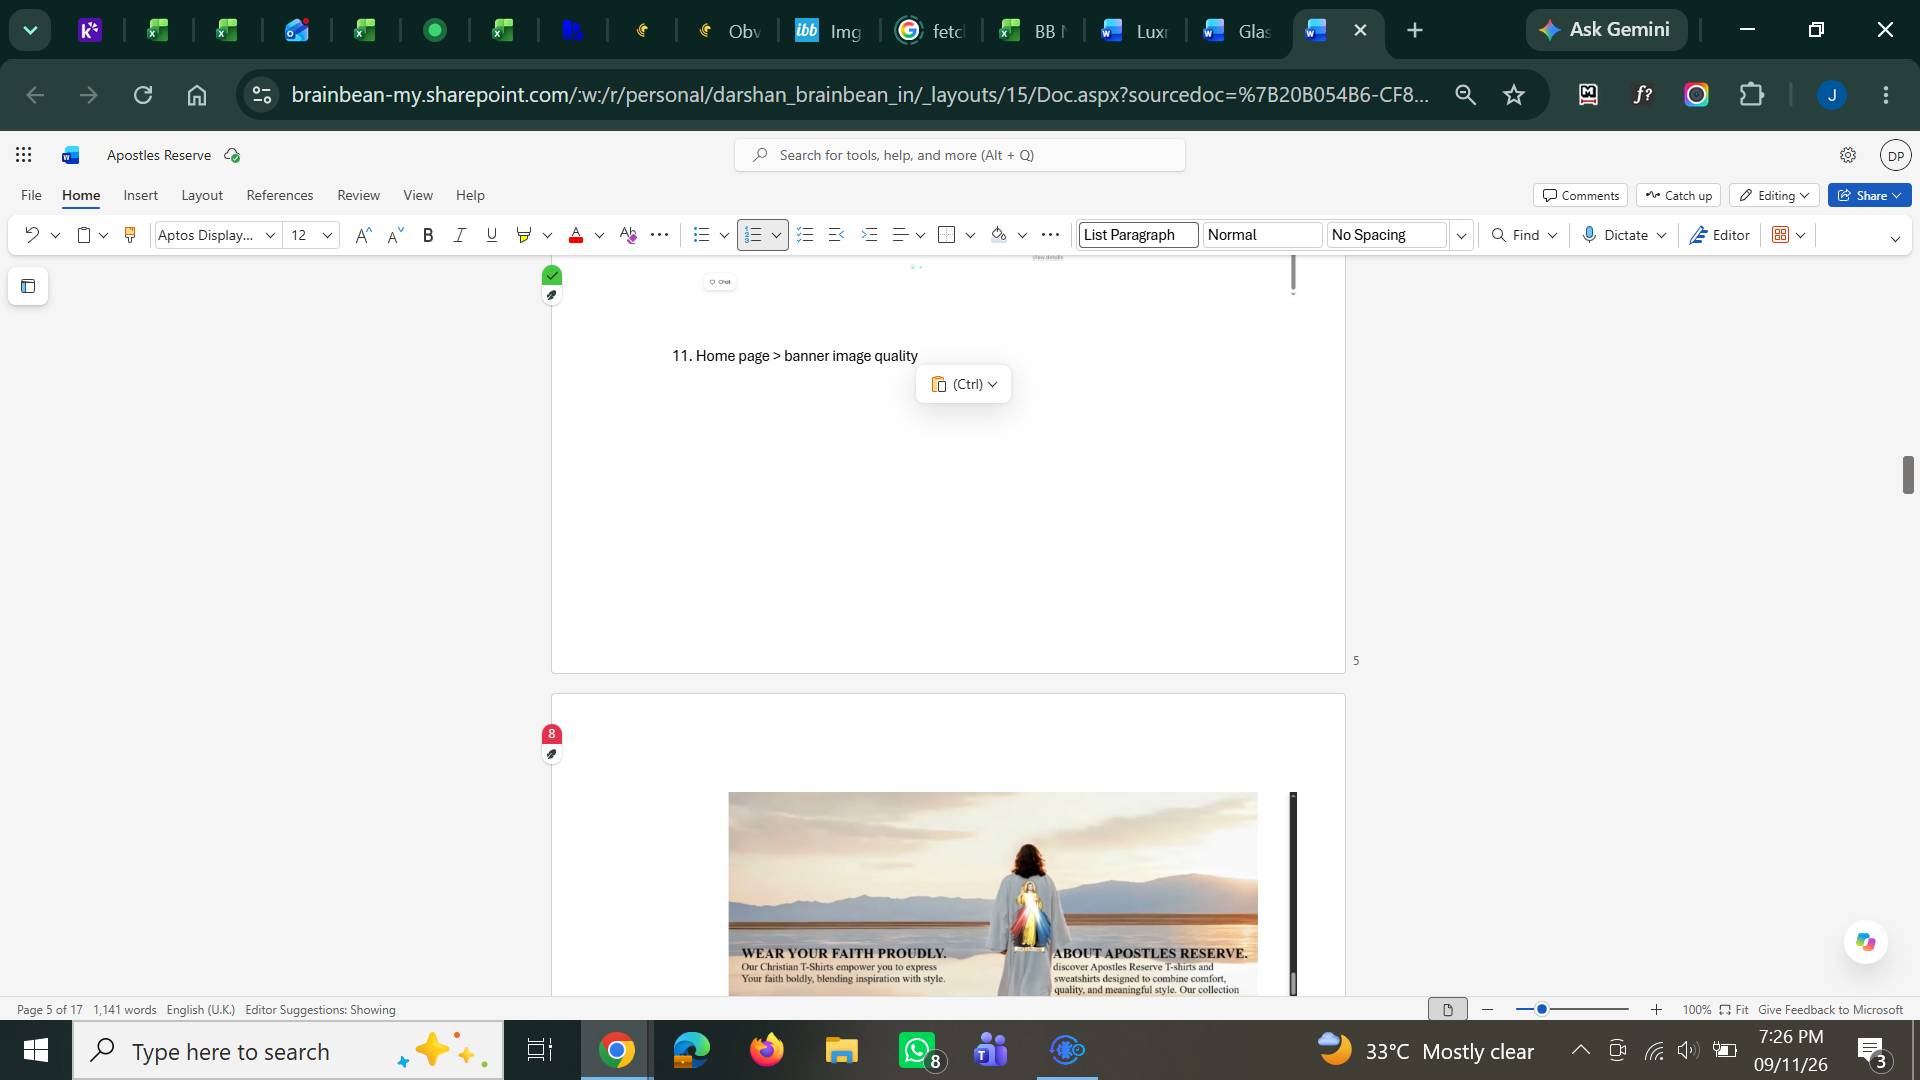Open the Copilot floating icon
The image size is (1920, 1080).
coord(1865,942)
